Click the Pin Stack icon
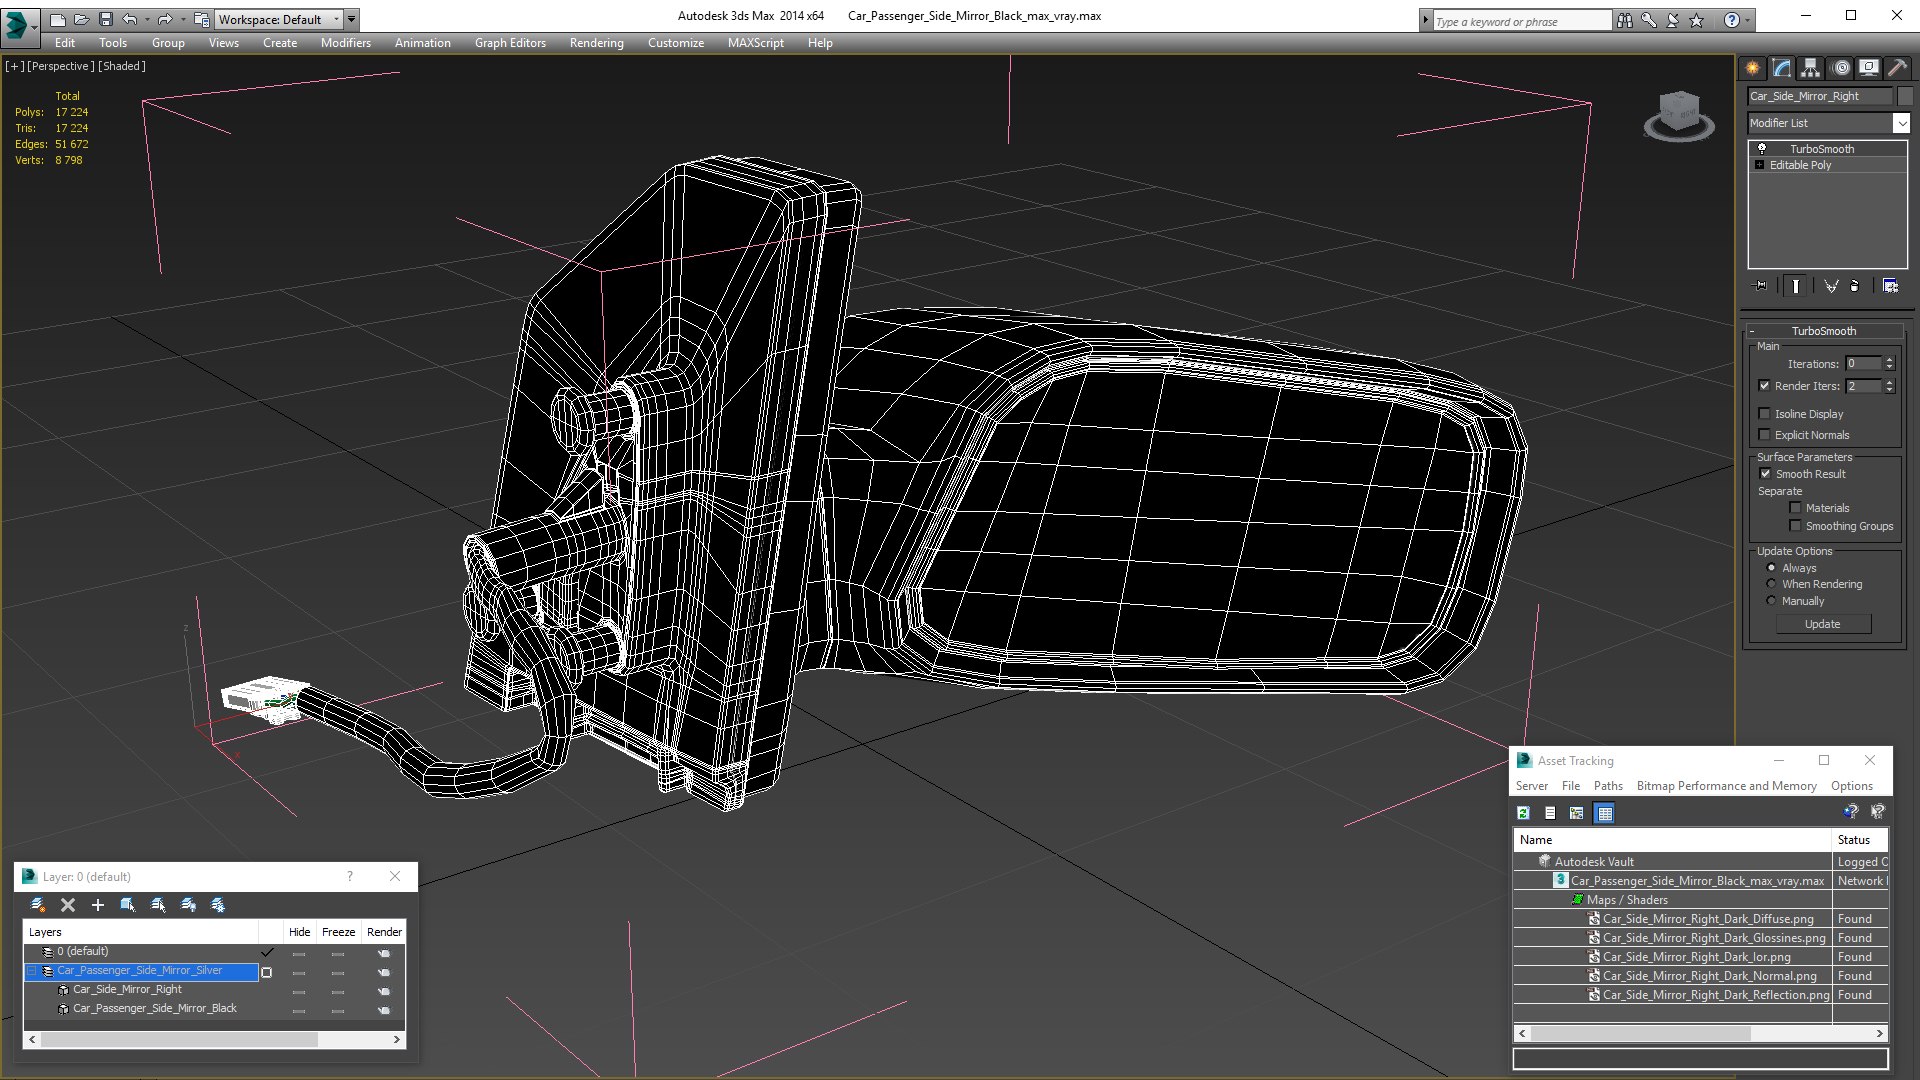The height and width of the screenshot is (1080, 1920). (1761, 286)
